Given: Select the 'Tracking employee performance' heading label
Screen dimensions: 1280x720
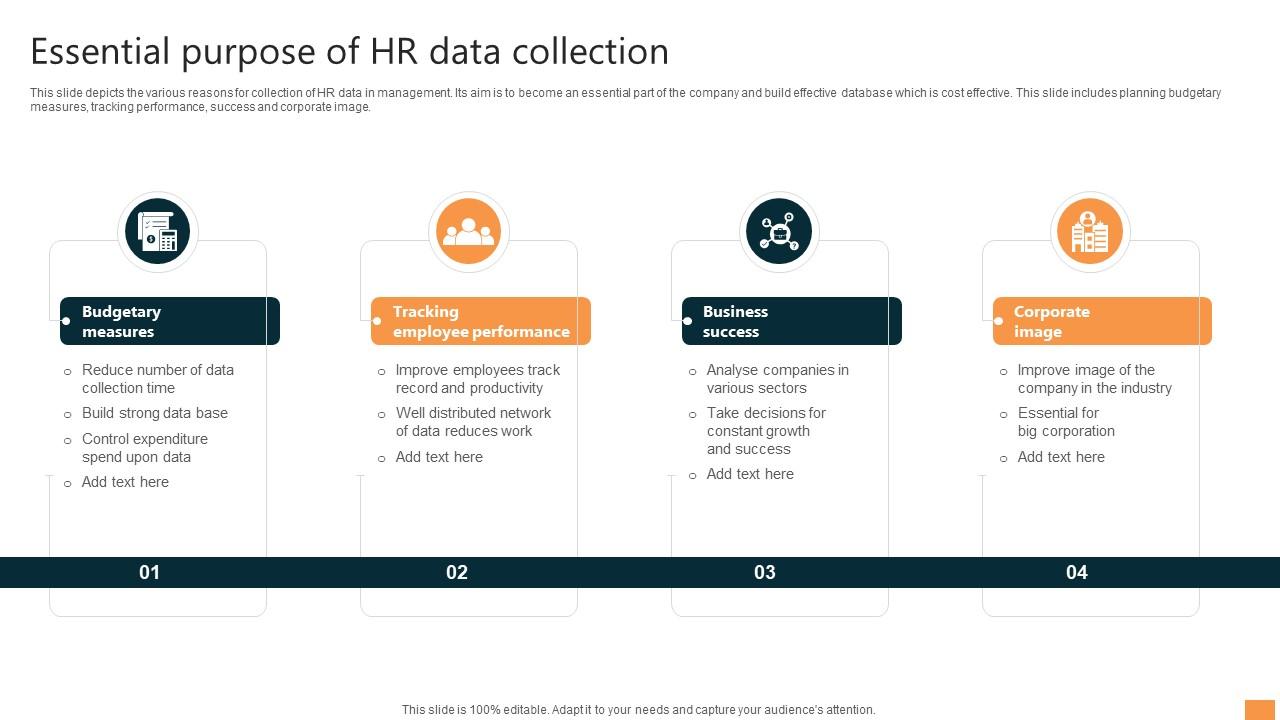Looking at the screenshot, I should pyautogui.click(x=481, y=321).
